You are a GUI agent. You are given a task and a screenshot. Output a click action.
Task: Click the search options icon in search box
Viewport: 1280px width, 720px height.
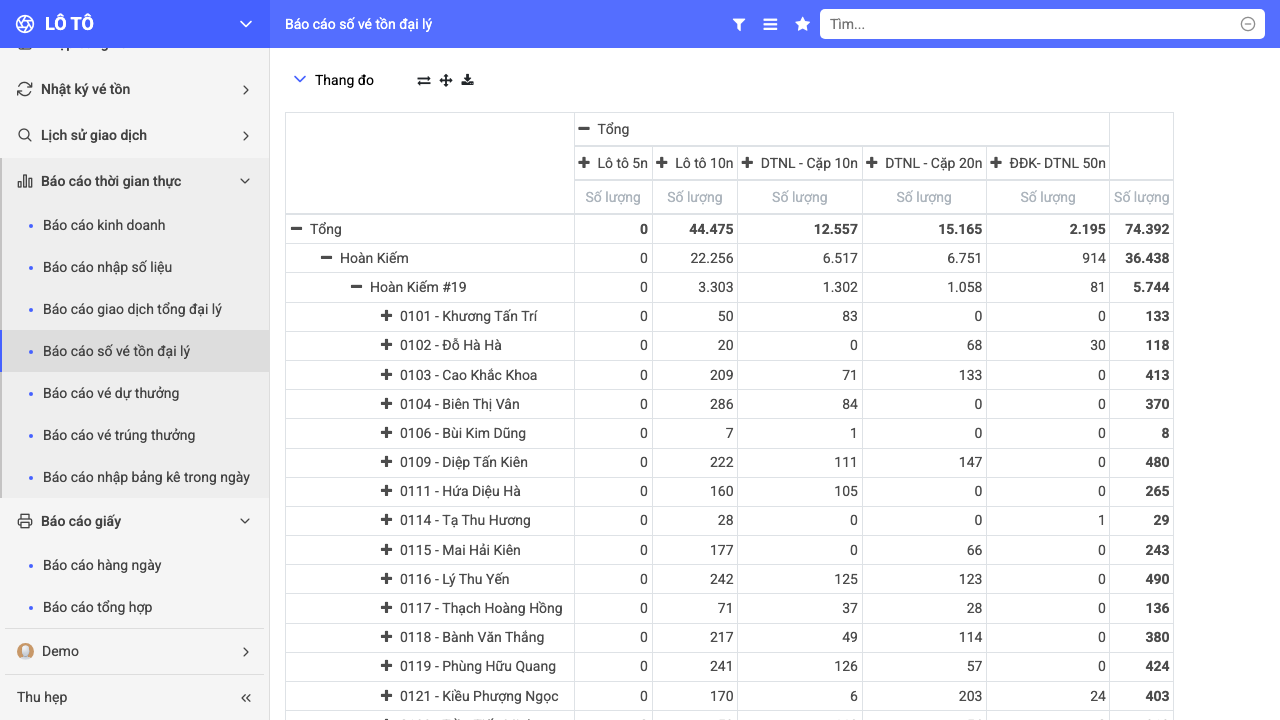1248,24
